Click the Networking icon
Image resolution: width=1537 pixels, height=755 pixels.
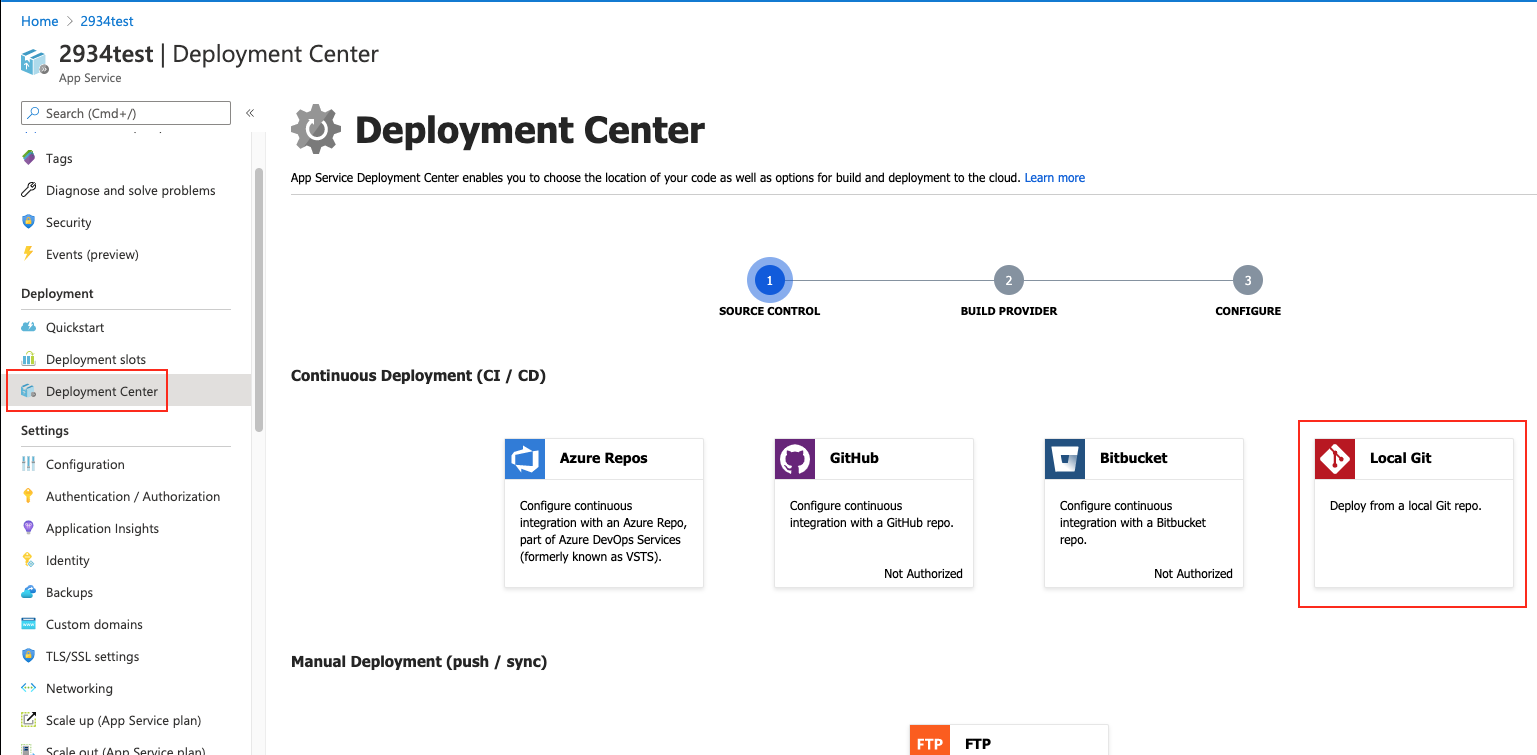[x=28, y=688]
